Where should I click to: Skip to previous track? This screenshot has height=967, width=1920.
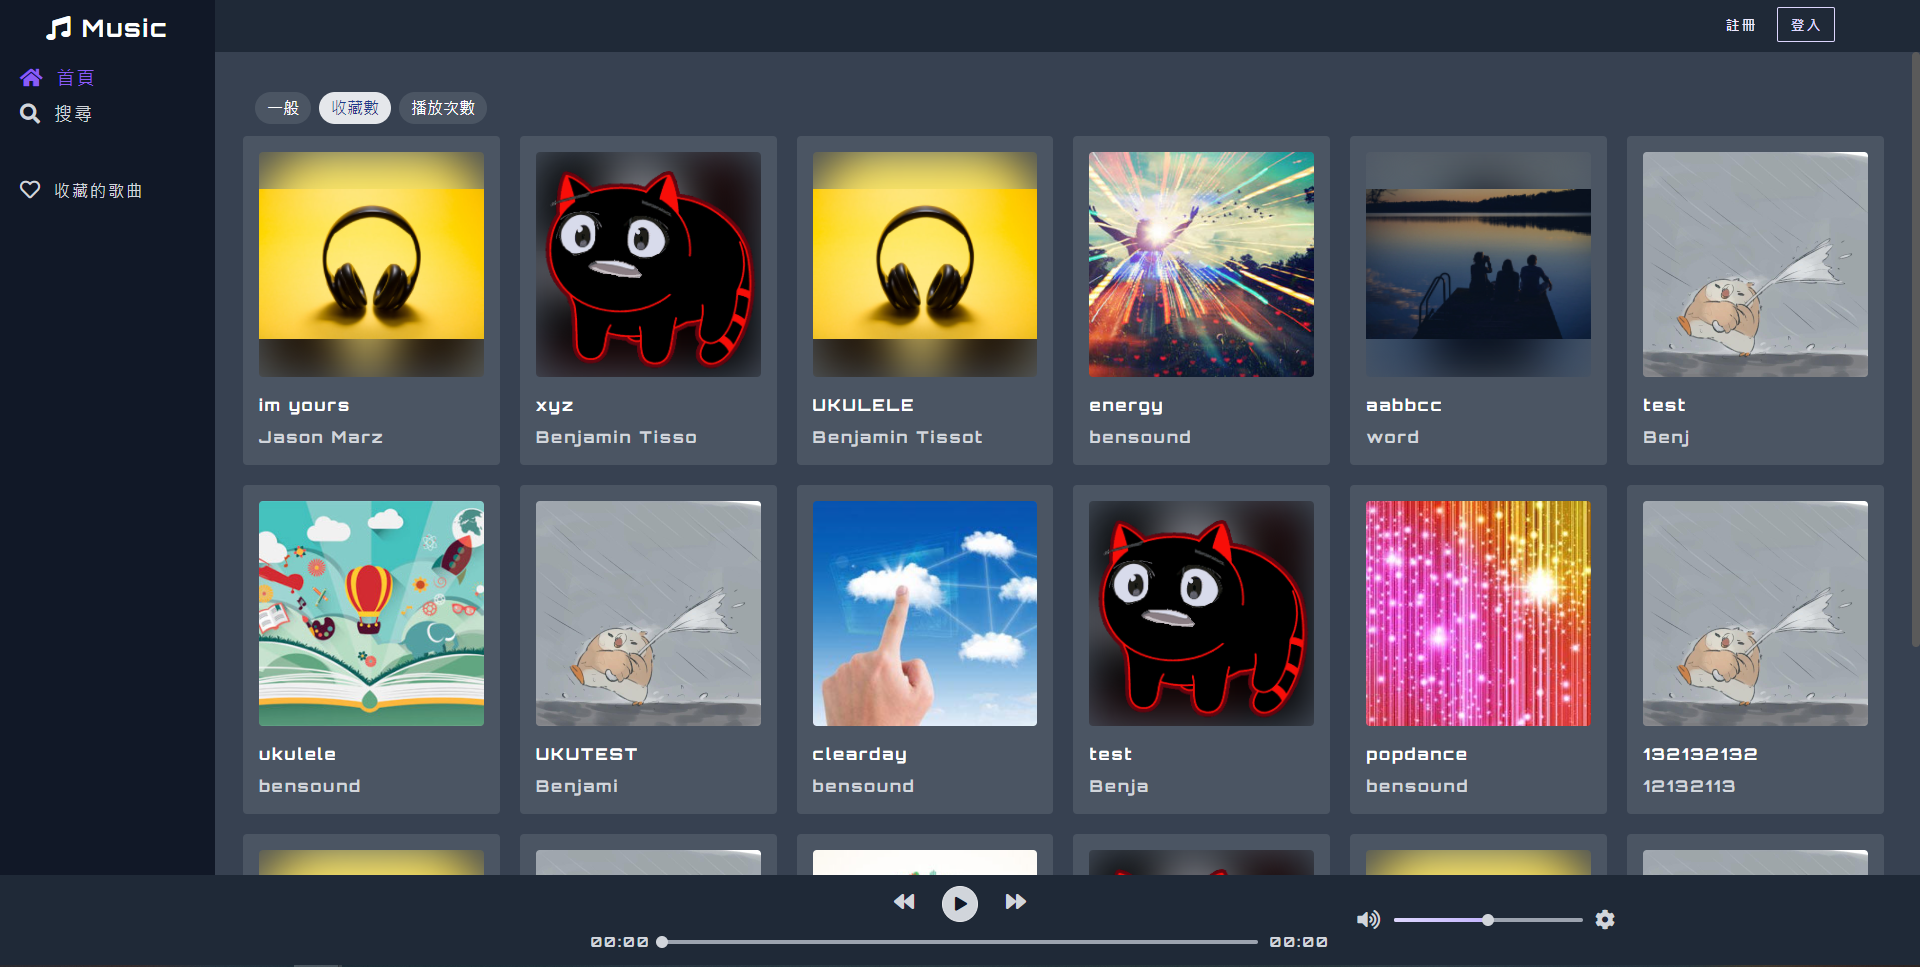tap(904, 902)
